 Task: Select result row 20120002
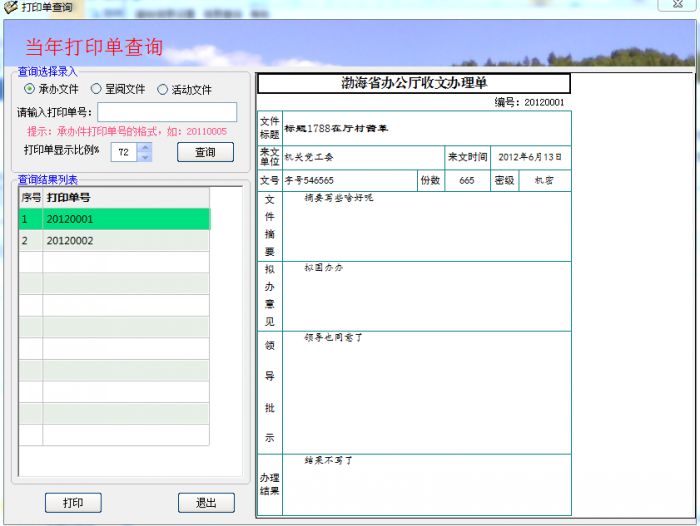pos(114,241)
